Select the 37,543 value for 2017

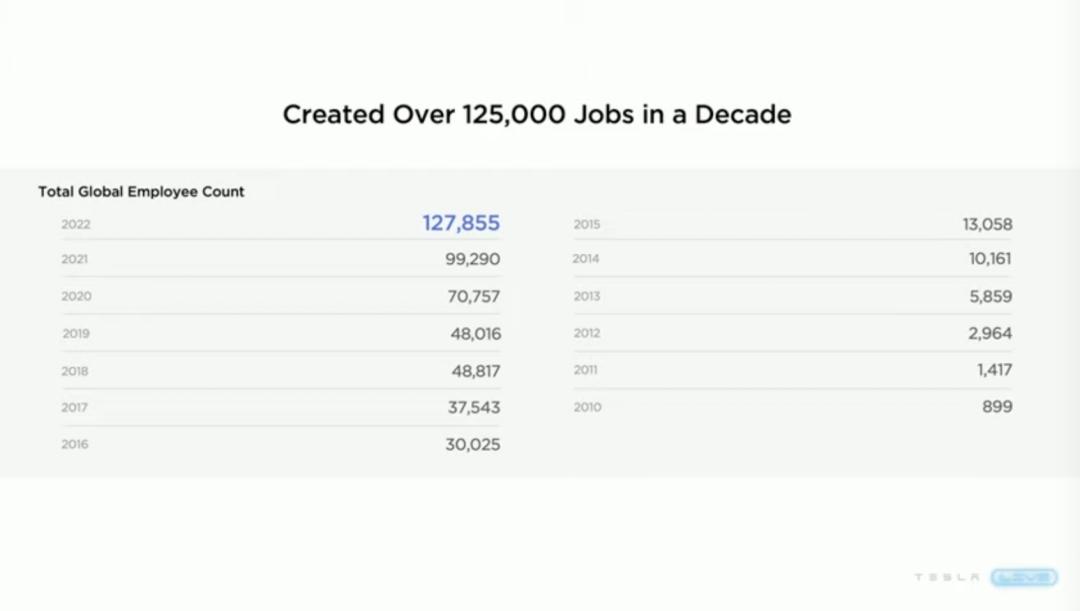[474, 407]
